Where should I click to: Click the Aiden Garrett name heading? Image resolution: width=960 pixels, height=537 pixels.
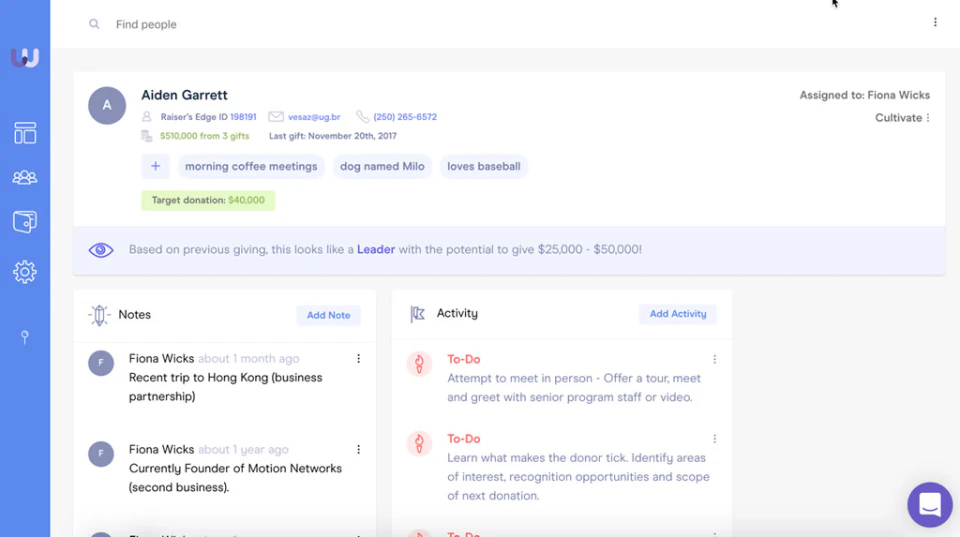click(x=184, y=95)
